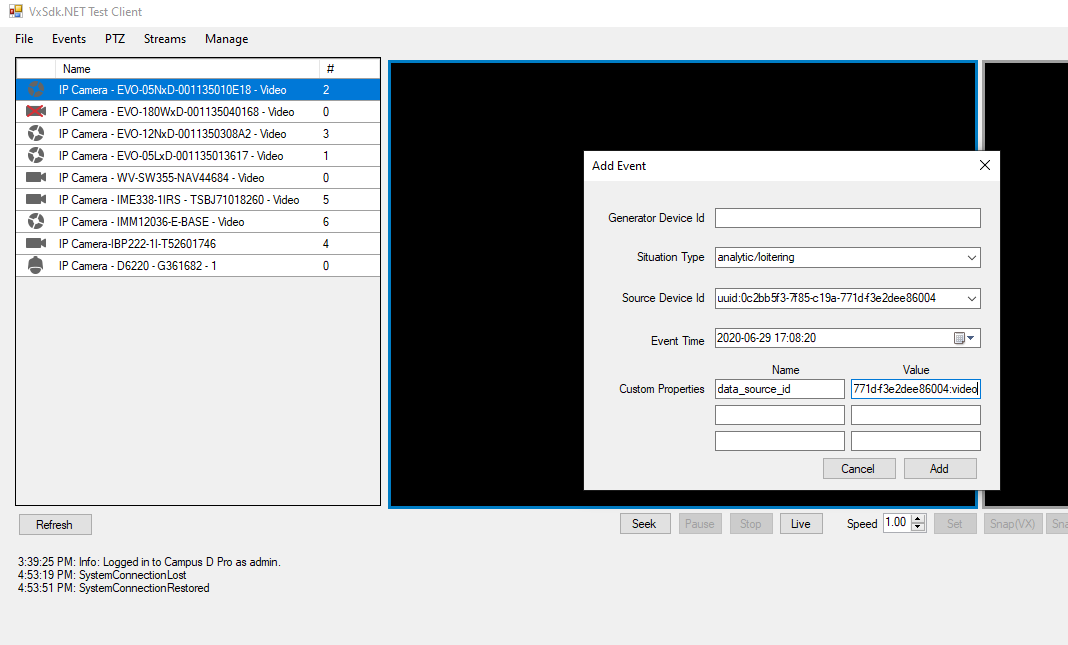
Task: Decrease the Speed value with the down arrow
Action: [x=918, y=527]
